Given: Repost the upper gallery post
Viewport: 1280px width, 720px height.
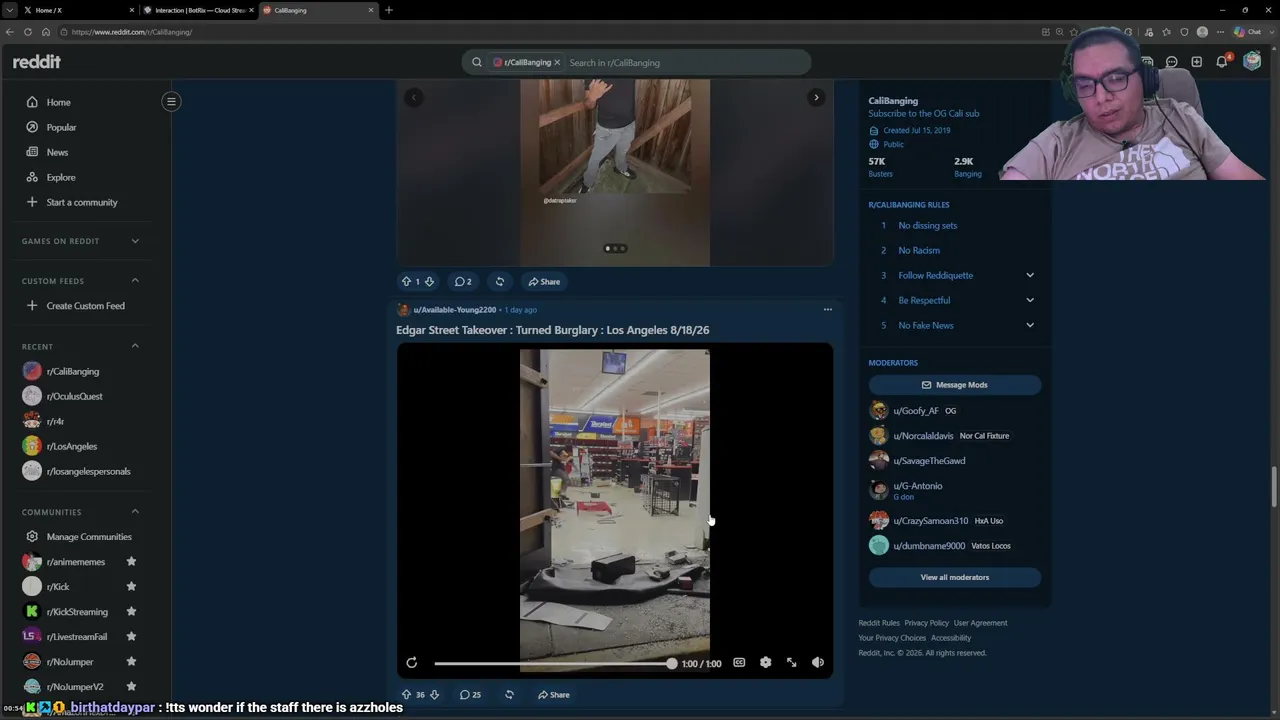Looking at the screenshot, I should pyautogui.click(x=500, y=281).
